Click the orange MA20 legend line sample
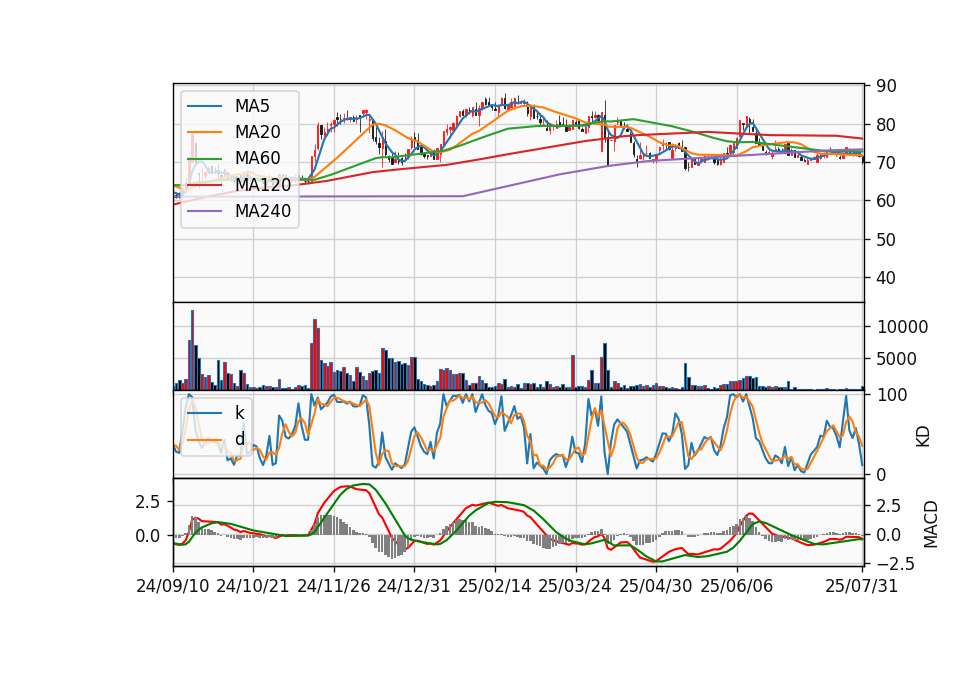Viewport: 960px width, 690px height. [204, 132]
